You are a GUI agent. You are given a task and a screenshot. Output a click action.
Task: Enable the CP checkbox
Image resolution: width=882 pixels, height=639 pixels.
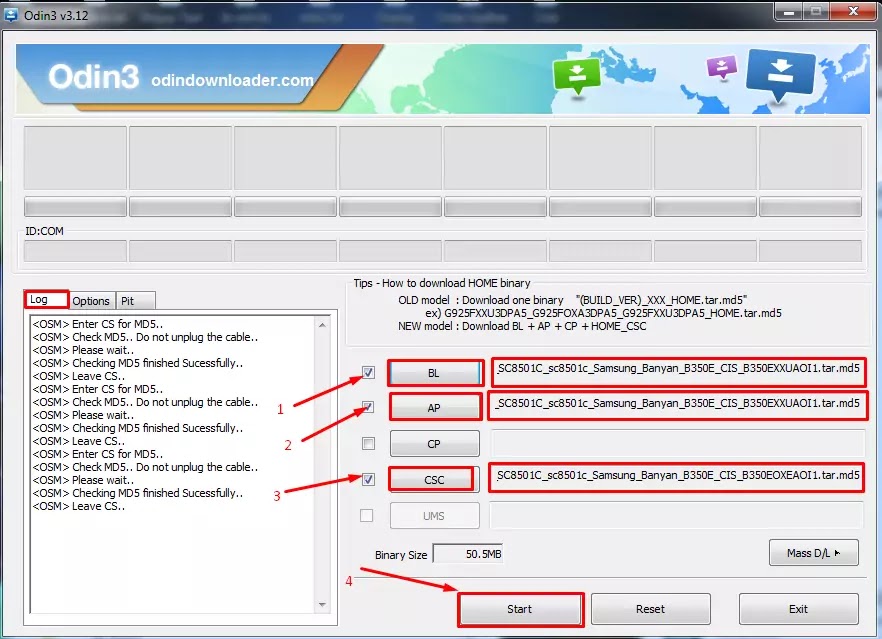click(368, 443)
